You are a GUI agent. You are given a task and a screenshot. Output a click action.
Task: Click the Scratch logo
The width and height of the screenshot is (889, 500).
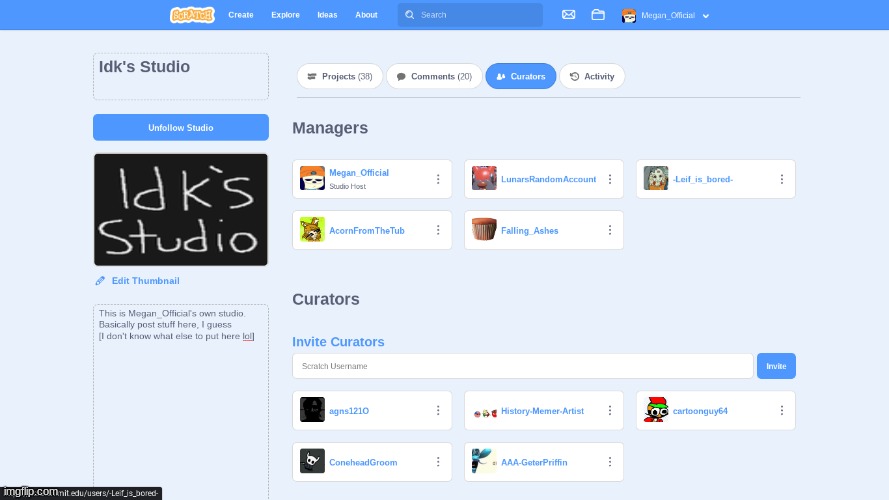pyautogui.click(x=192, y=15)
